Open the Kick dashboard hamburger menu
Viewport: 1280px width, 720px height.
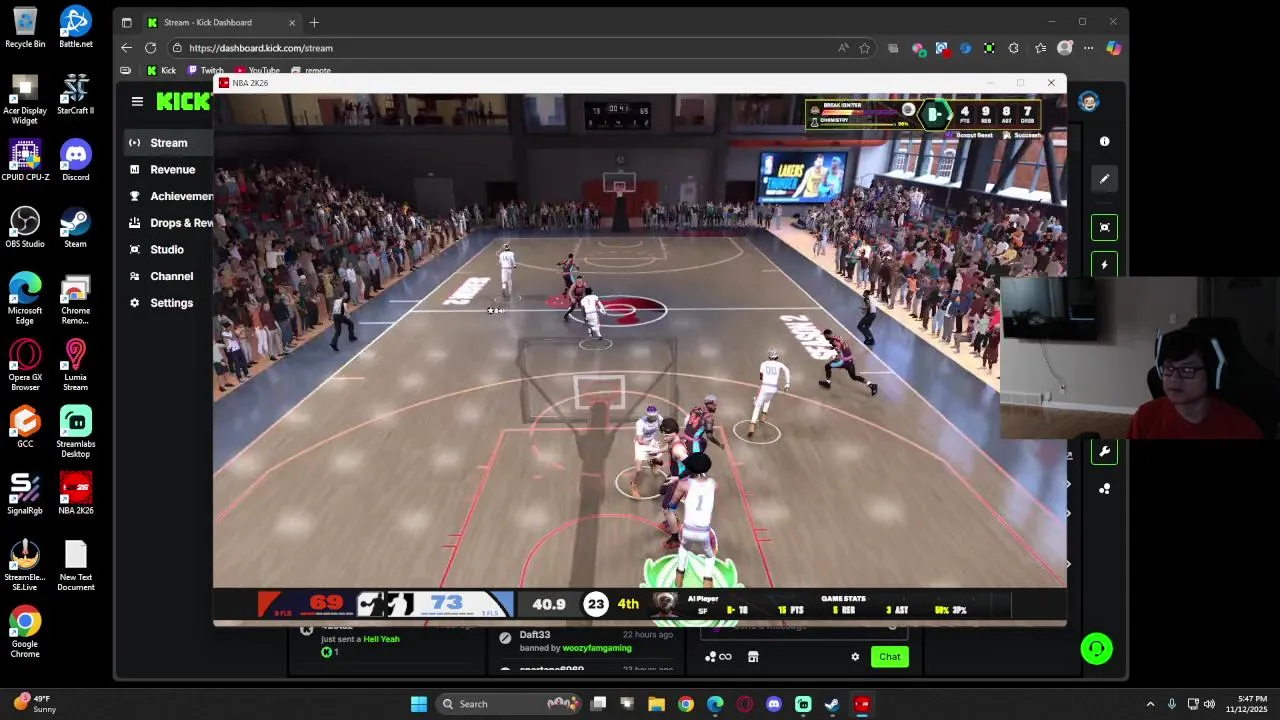(137, 101)
